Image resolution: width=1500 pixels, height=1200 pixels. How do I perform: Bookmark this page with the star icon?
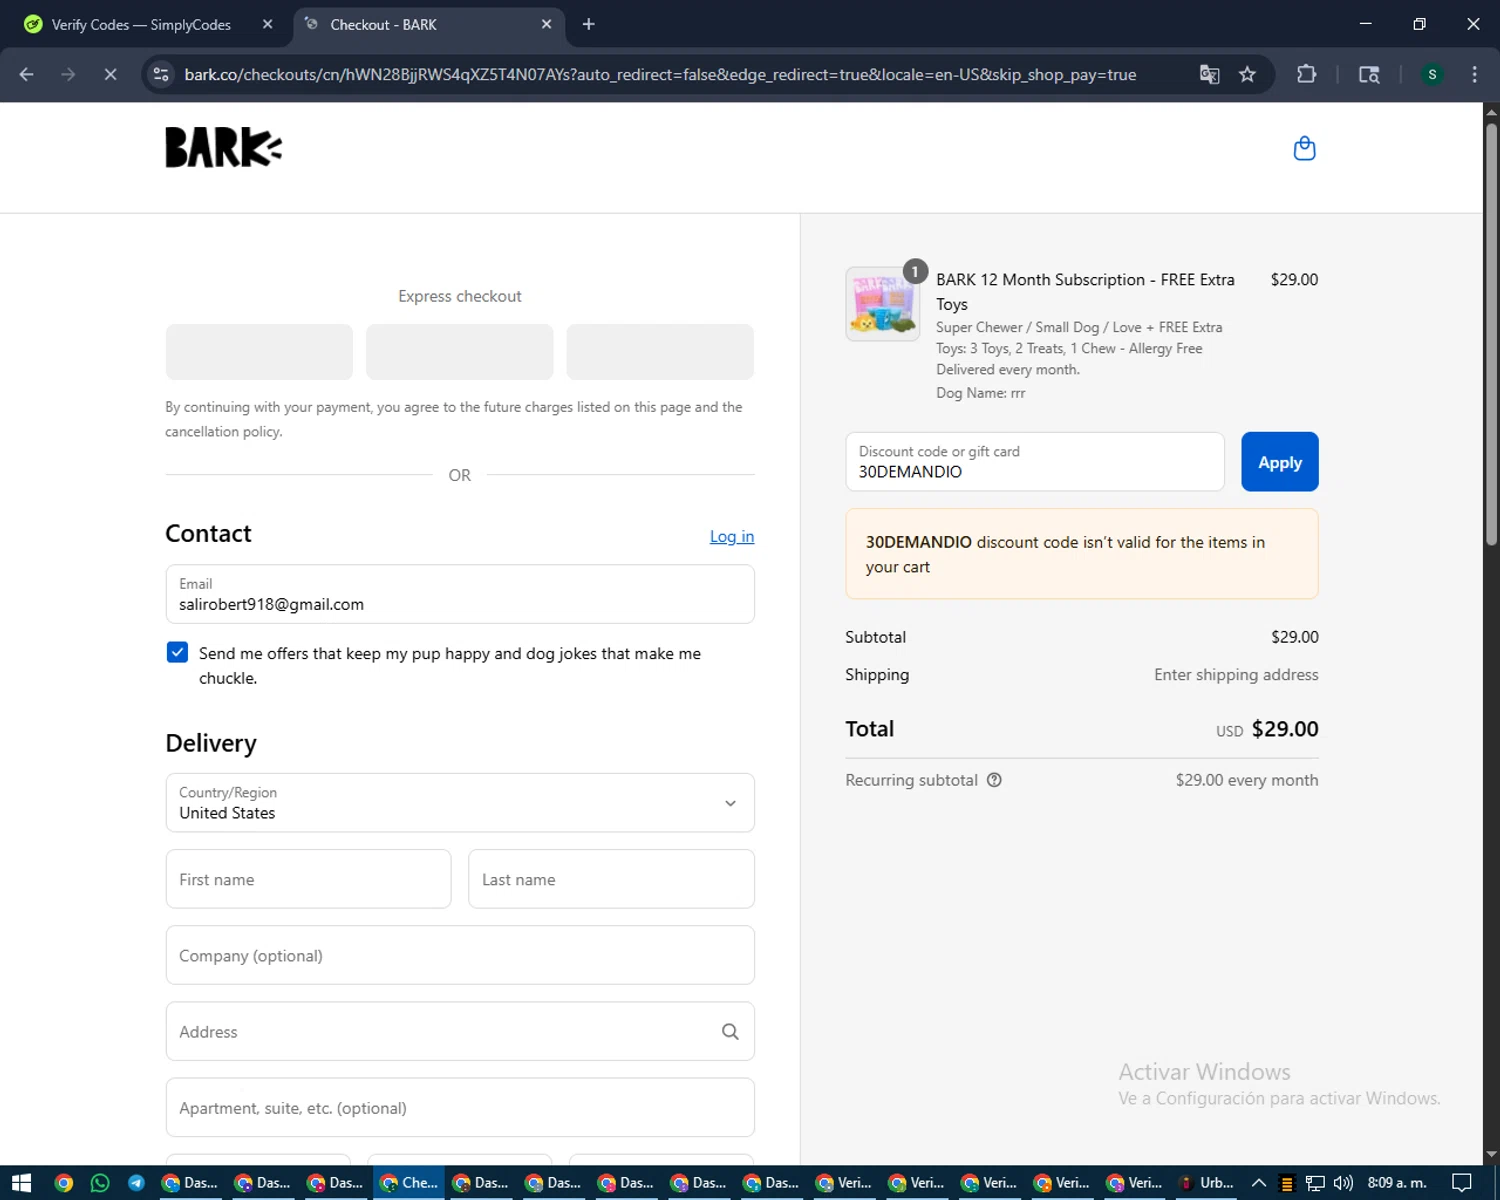click(x=1247, y=74)
